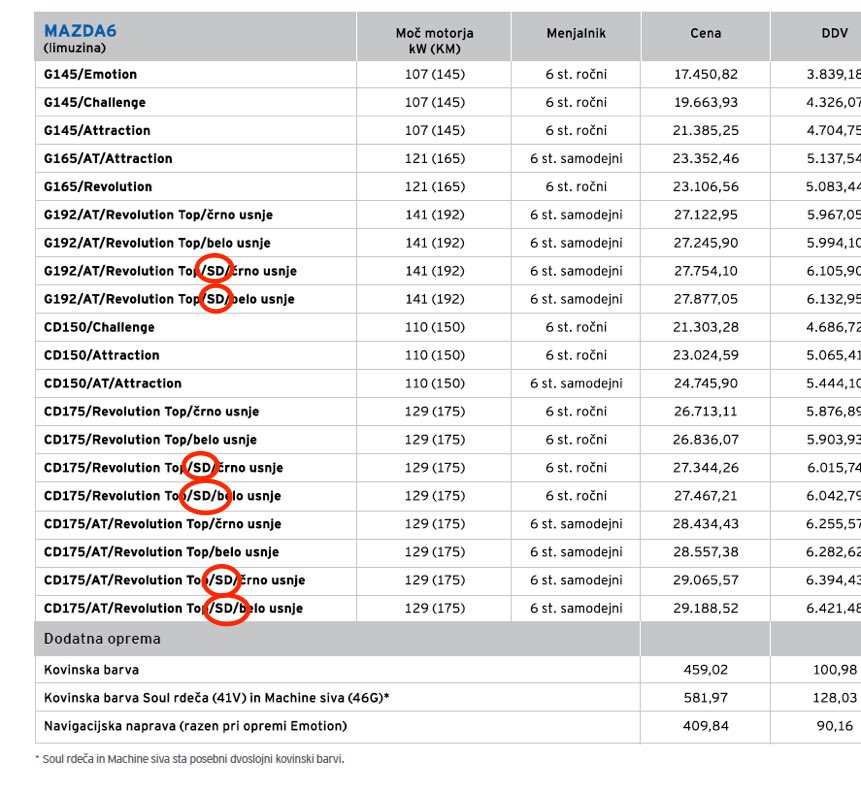Select the G165/Revolution model name

tap(98, 187)
